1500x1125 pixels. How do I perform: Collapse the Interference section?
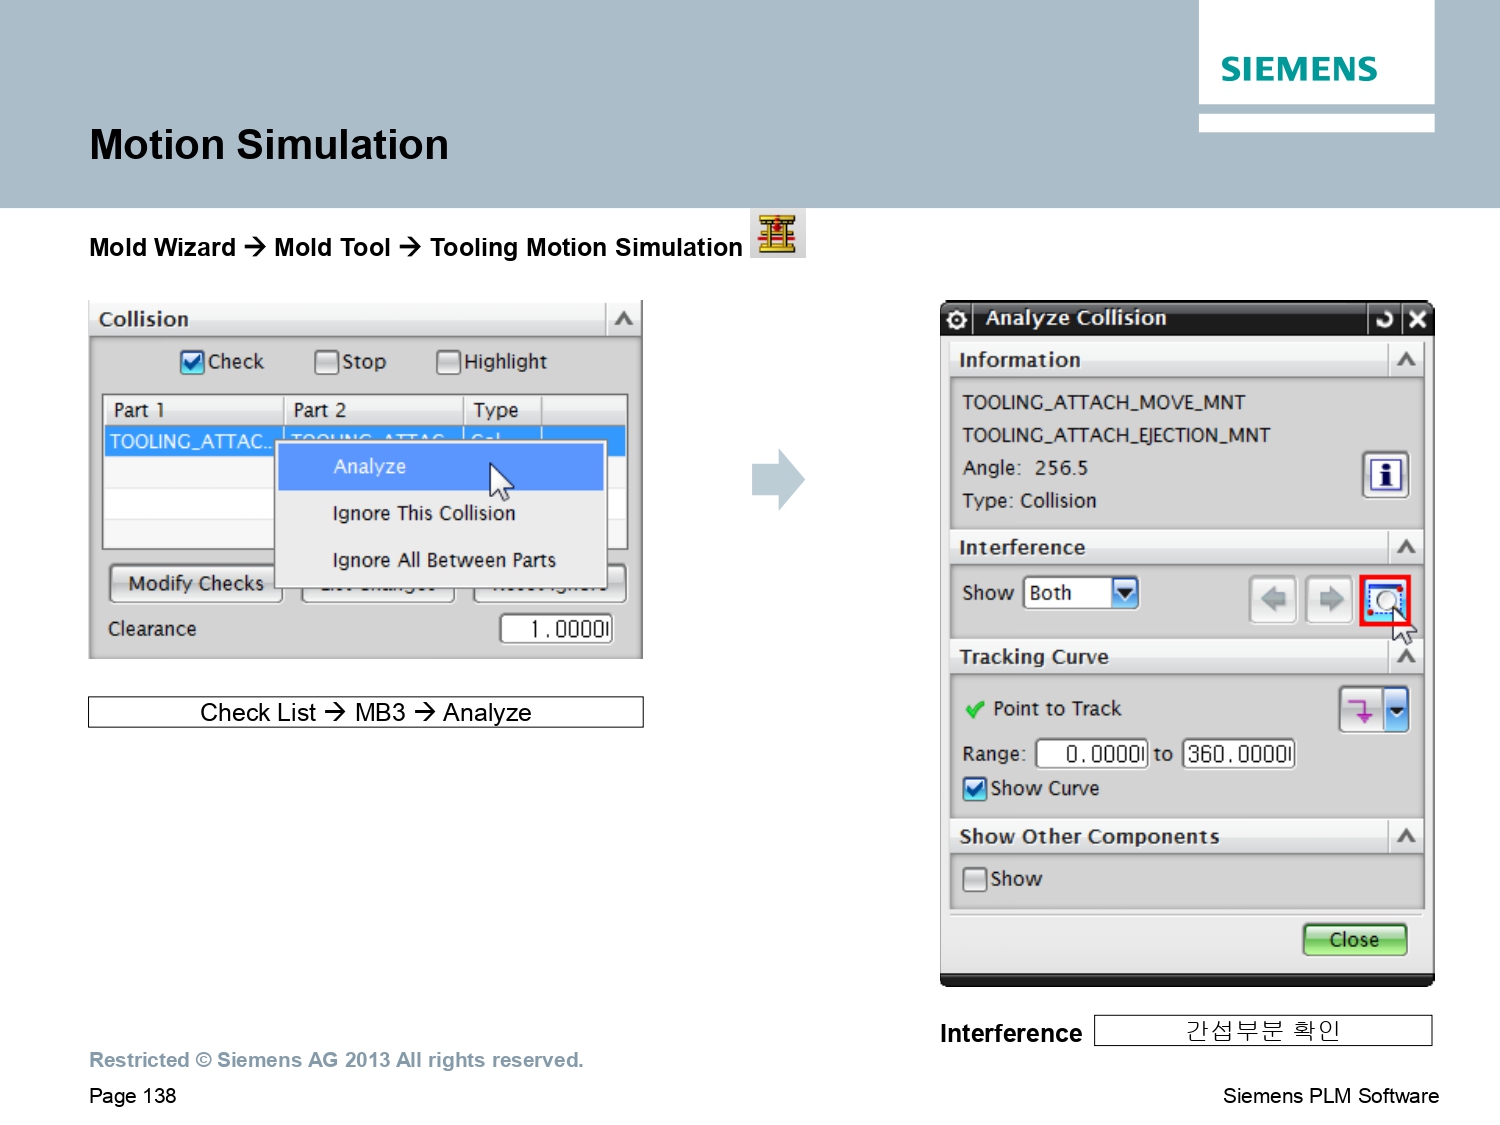click(1406, 547)
